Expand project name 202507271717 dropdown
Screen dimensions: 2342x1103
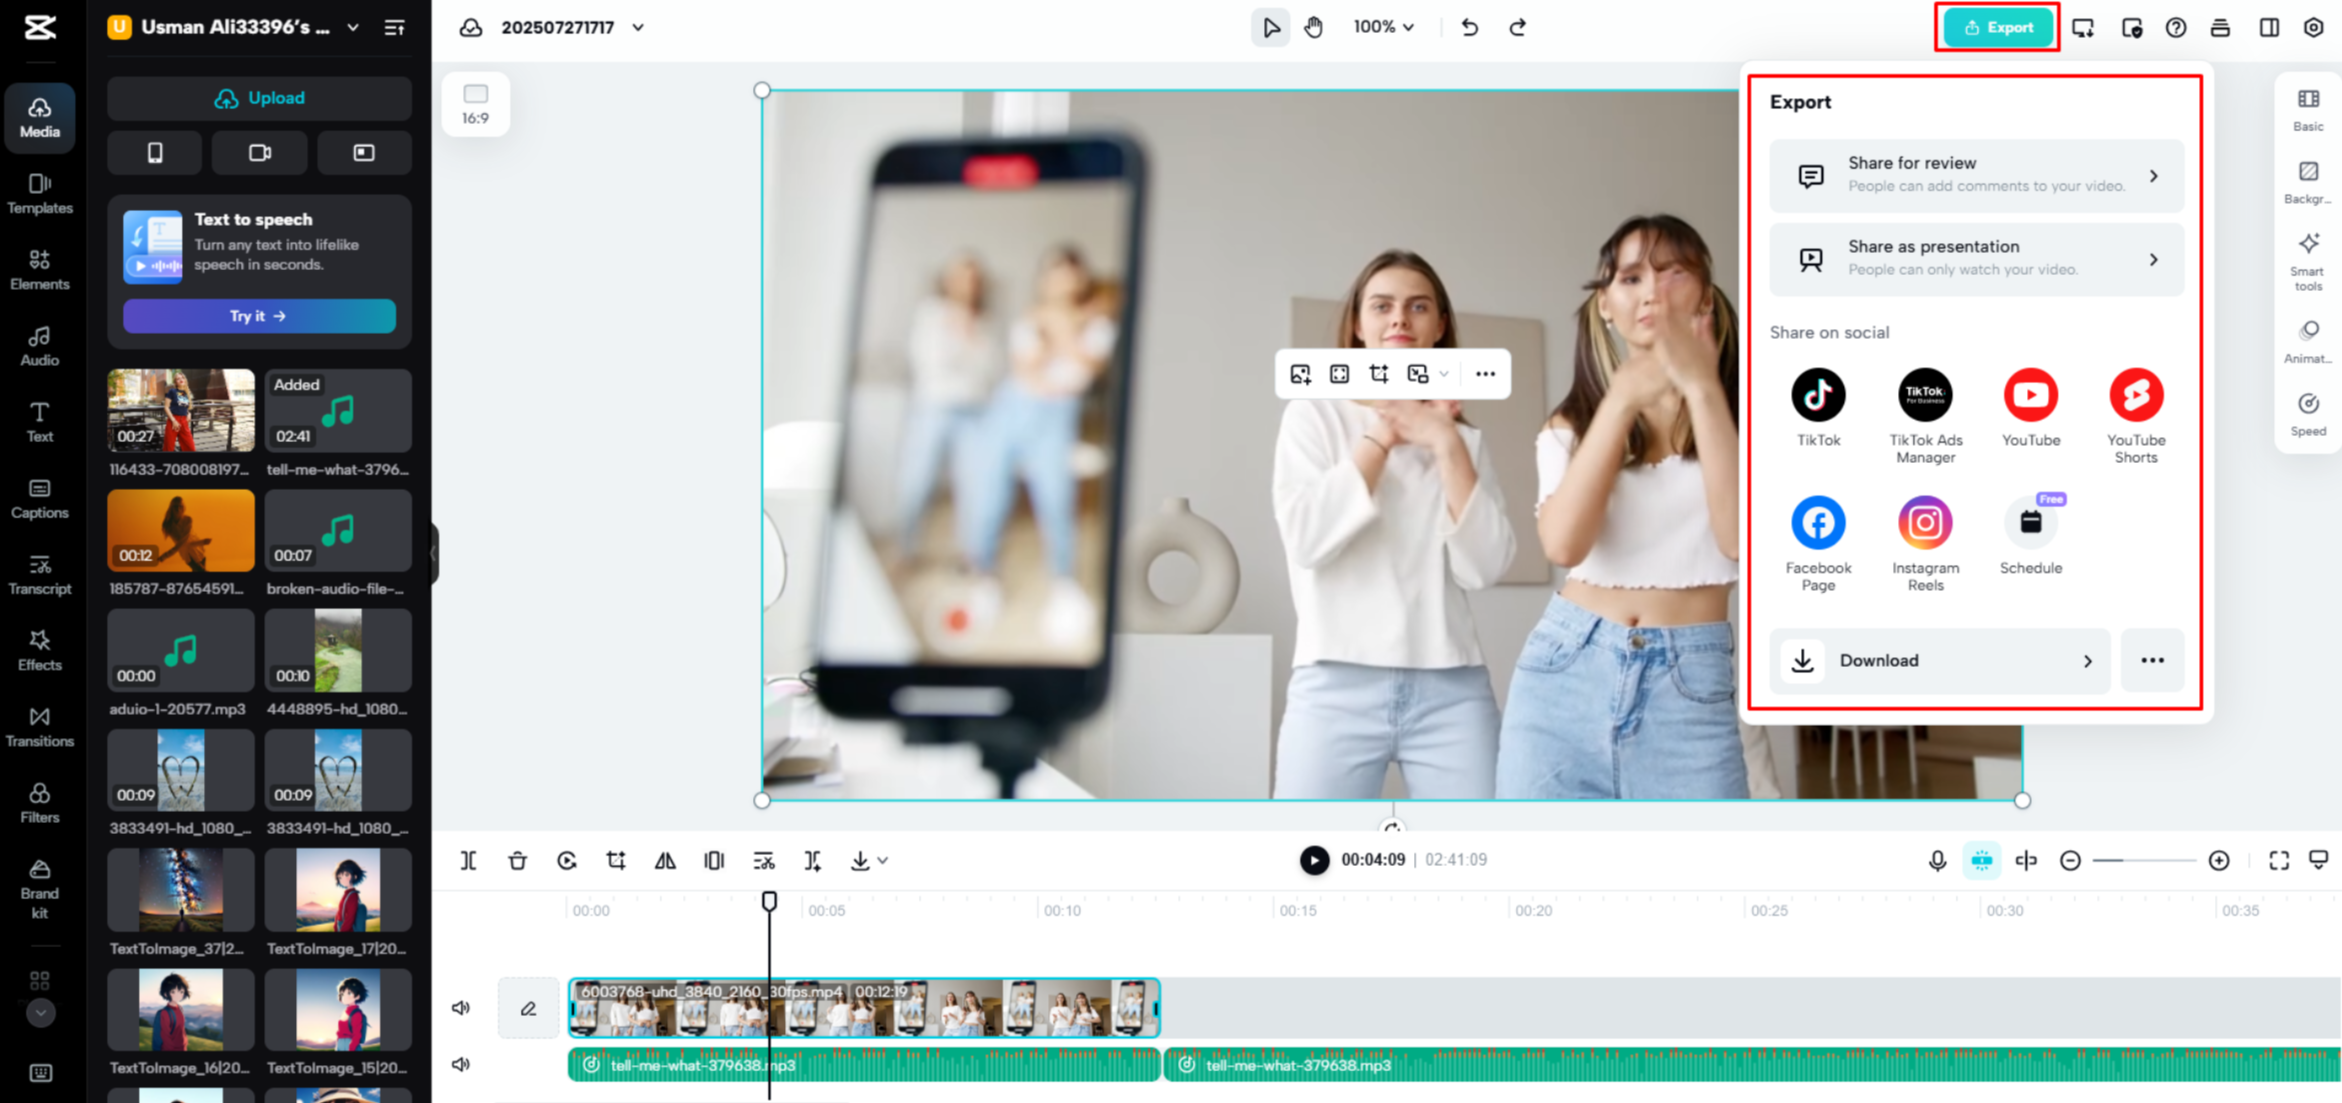pyautogui.click(x=638, y=27)
